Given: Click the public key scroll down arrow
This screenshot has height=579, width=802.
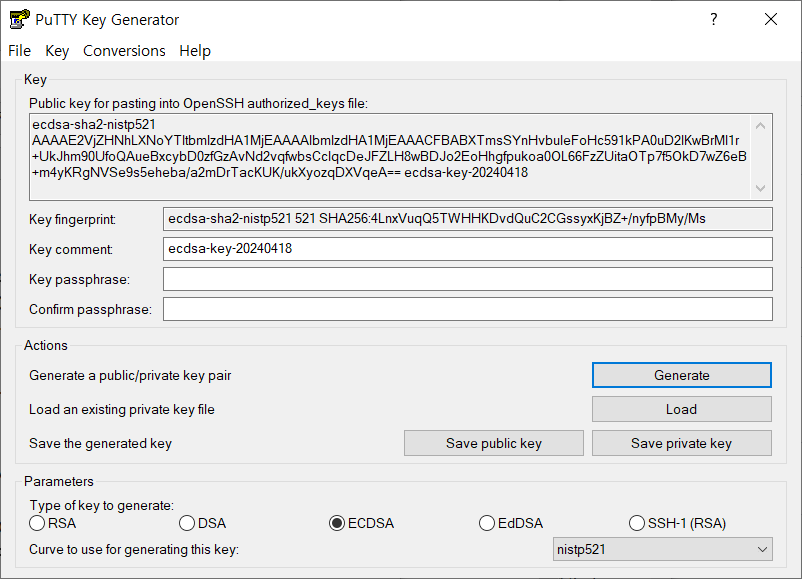Looking at the screenshot, I should pyautogui.click(x=761, y=188).
